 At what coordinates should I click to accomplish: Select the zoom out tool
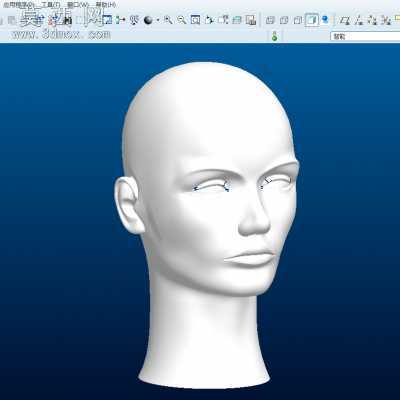coord(181,20)
